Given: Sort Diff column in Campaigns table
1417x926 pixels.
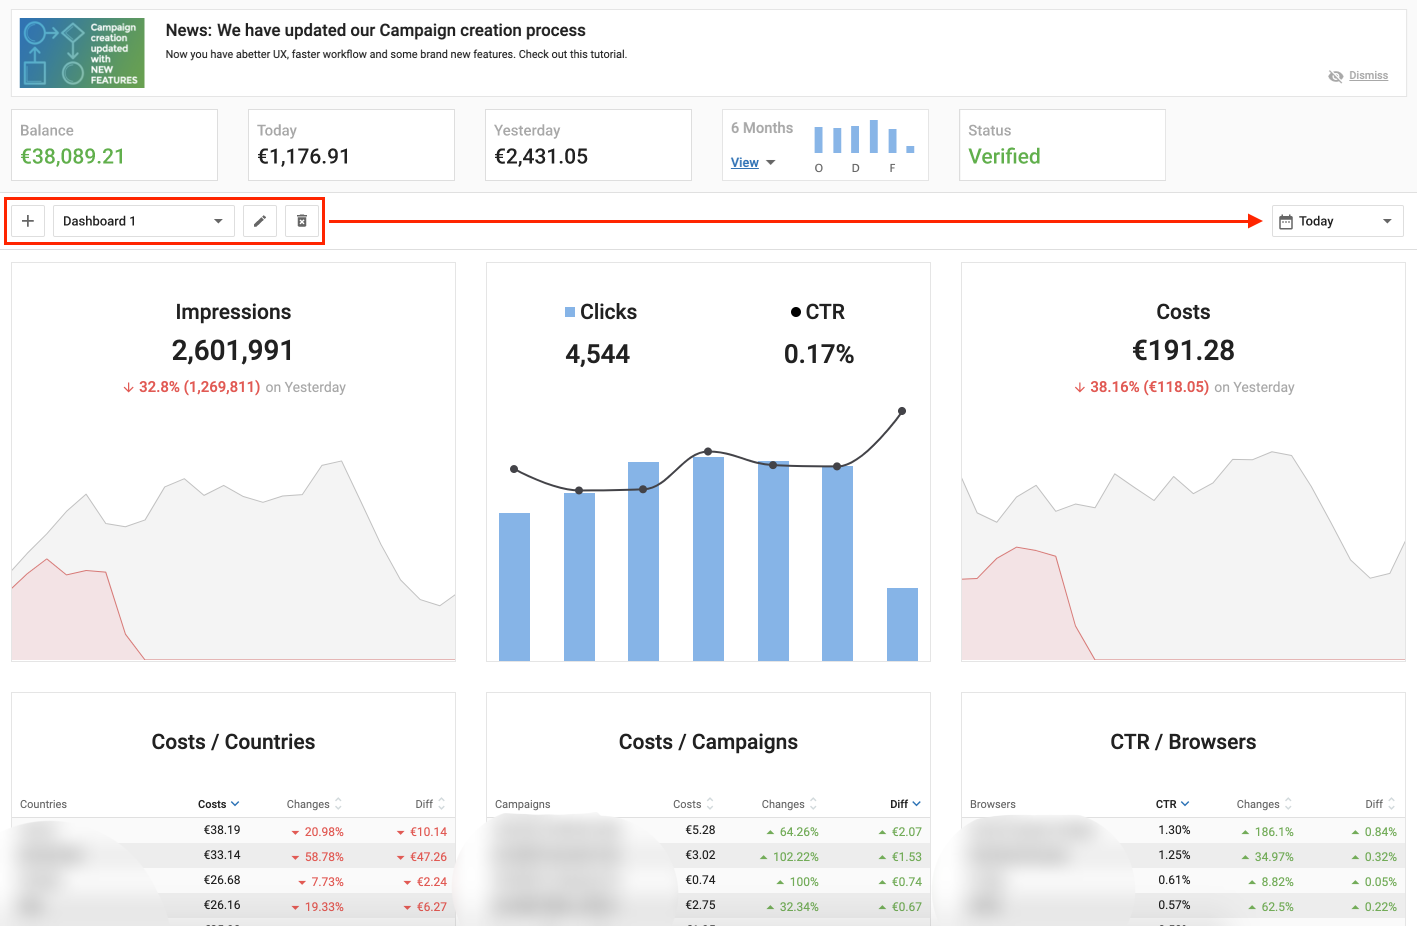Looking at the screenshot, I should pos(905,804).
